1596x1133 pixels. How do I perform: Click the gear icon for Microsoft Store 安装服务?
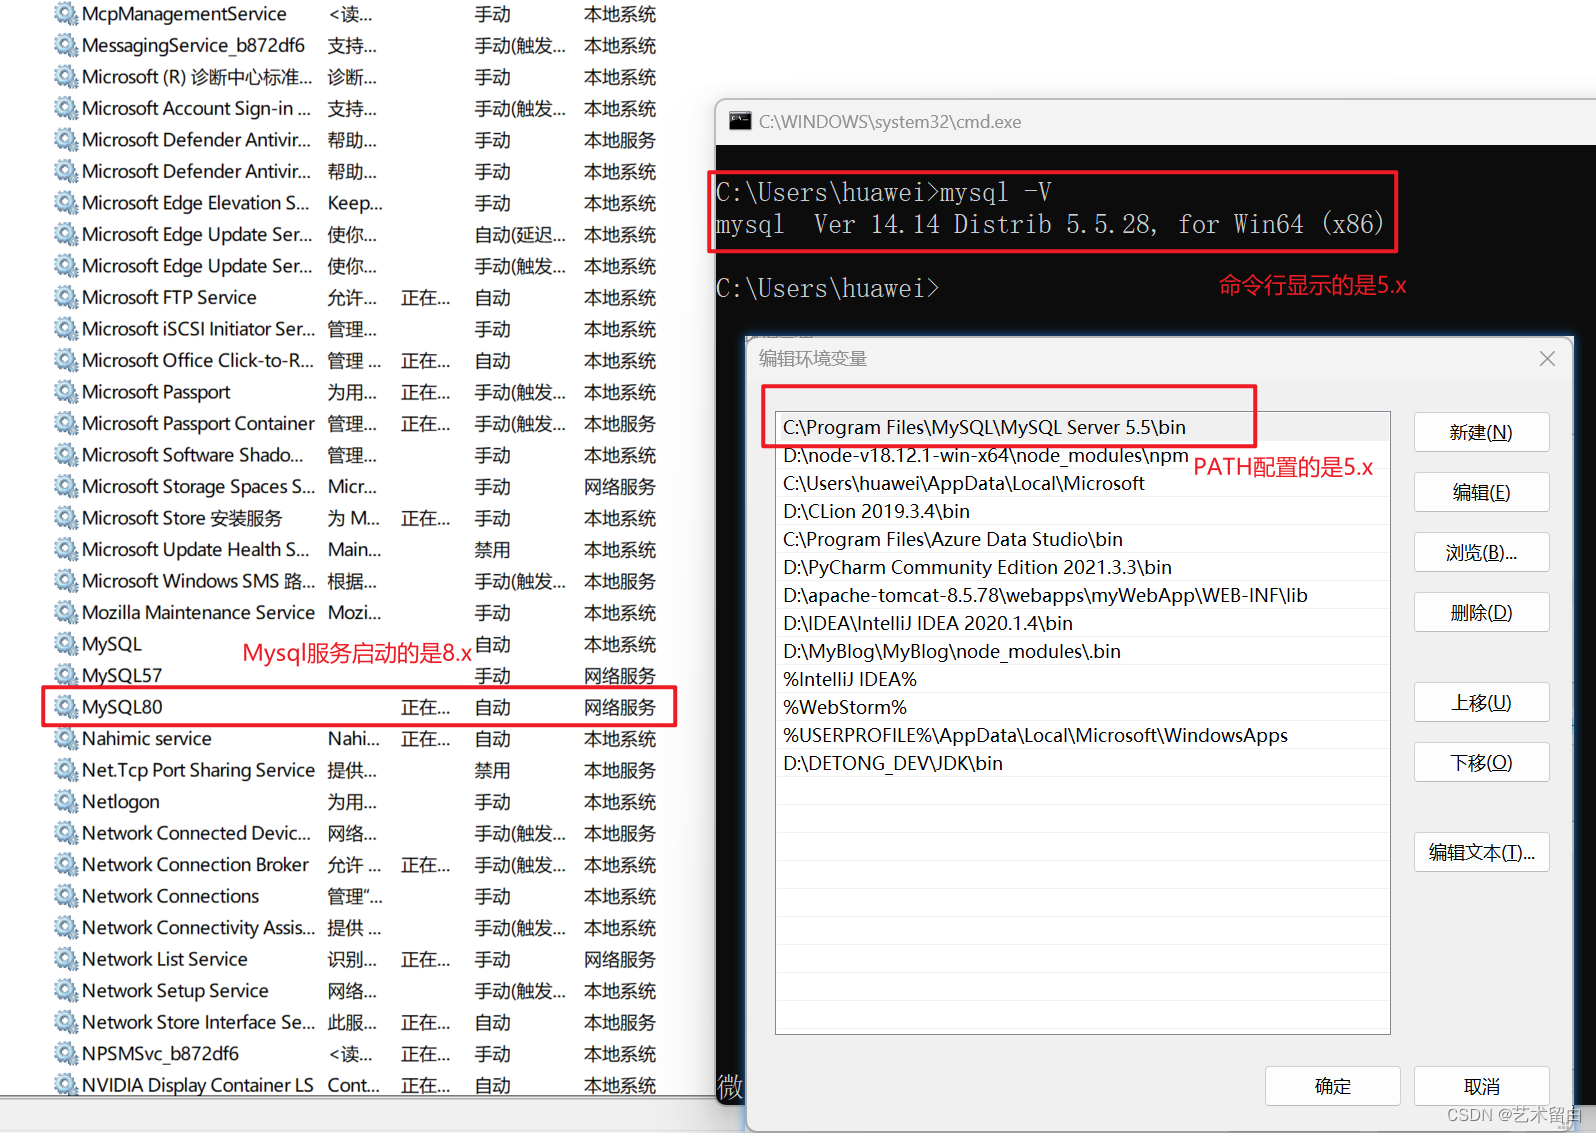click(x=66, y=518)
